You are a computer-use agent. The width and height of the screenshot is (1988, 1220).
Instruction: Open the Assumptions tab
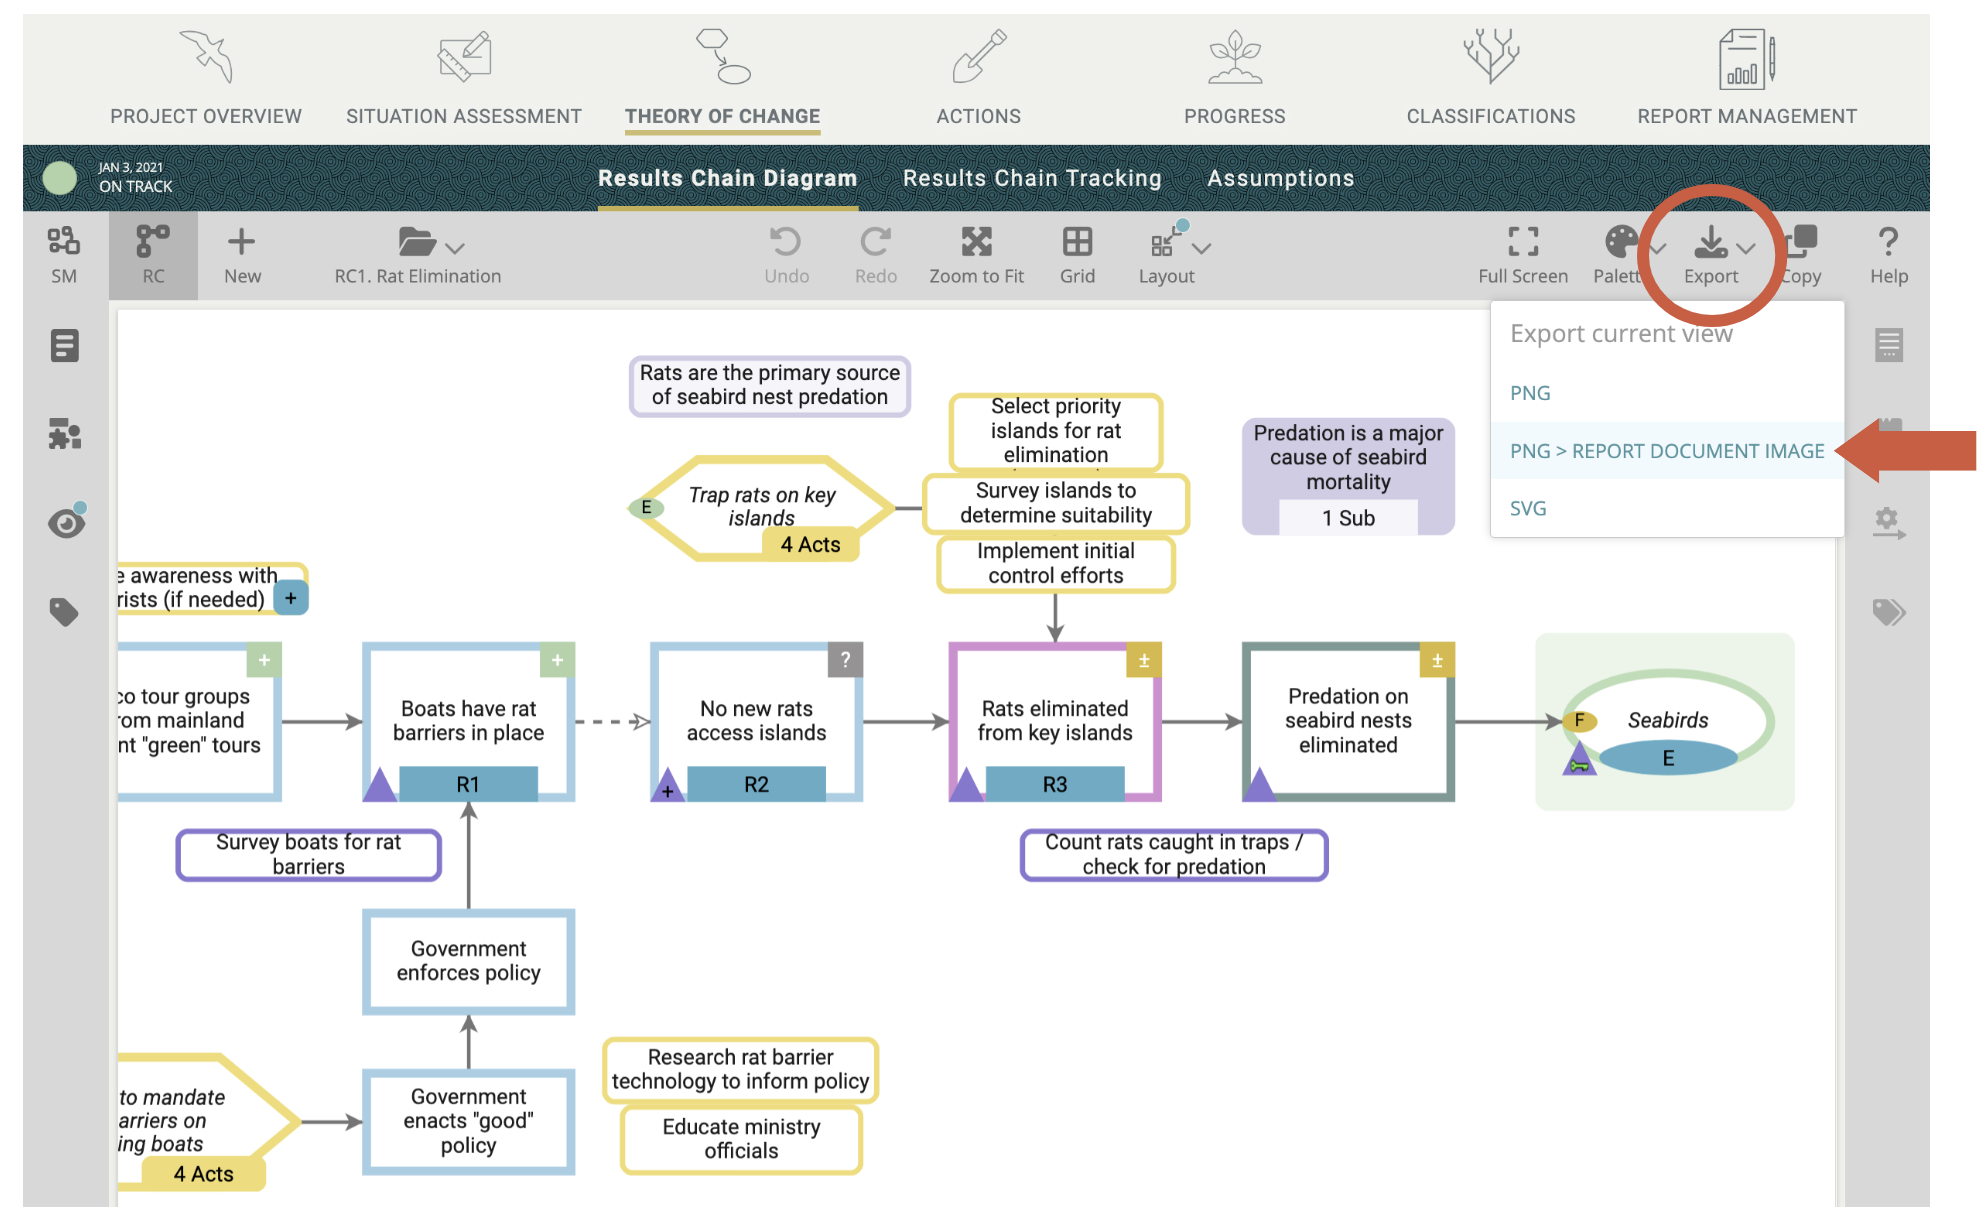(1280, 178)
